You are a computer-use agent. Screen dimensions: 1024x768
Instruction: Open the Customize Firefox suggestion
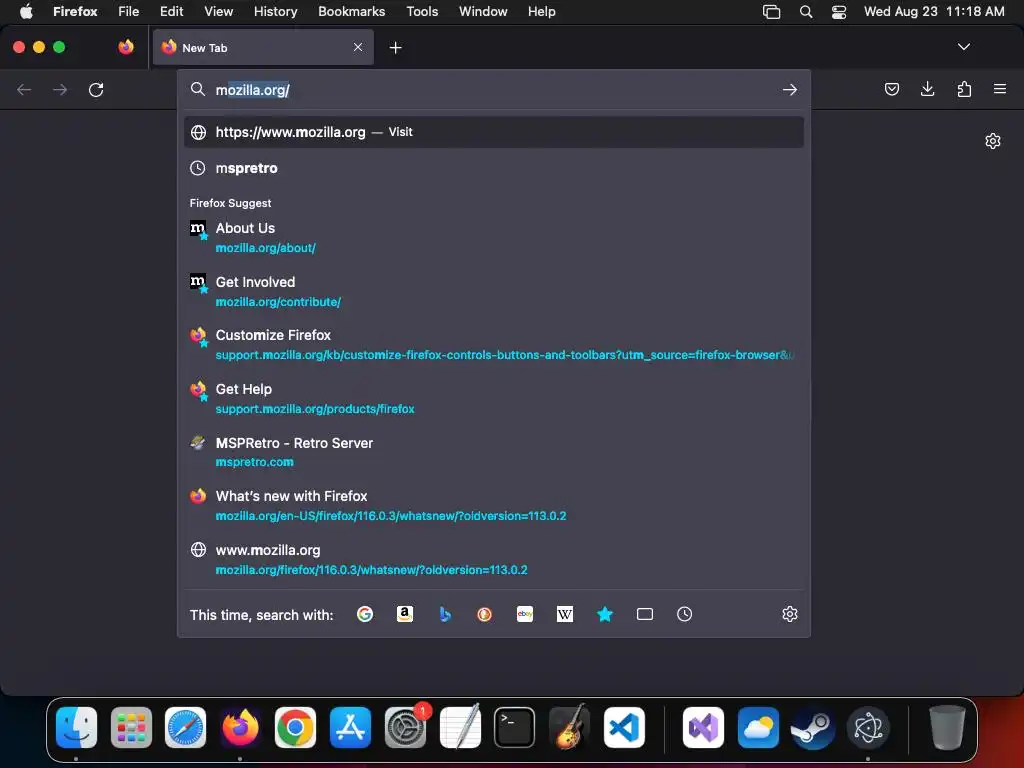tap(494, 344)
